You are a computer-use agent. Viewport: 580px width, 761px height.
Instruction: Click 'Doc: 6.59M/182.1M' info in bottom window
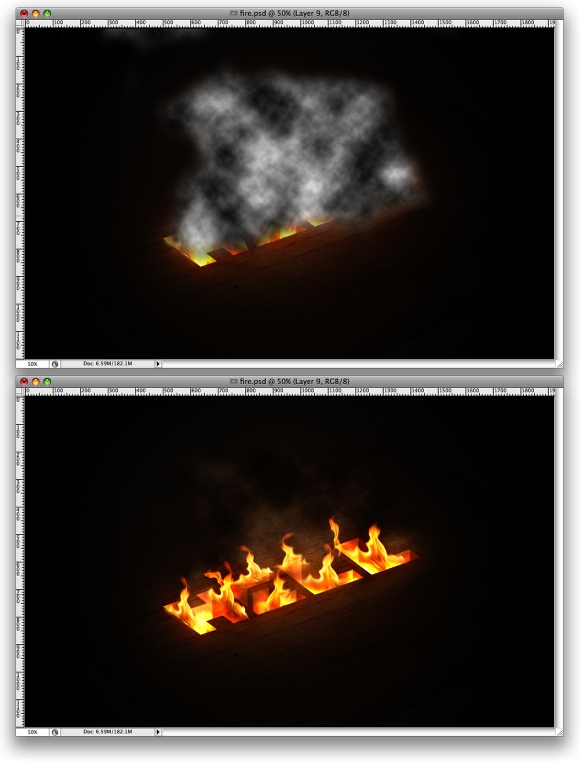coord(107,731)
